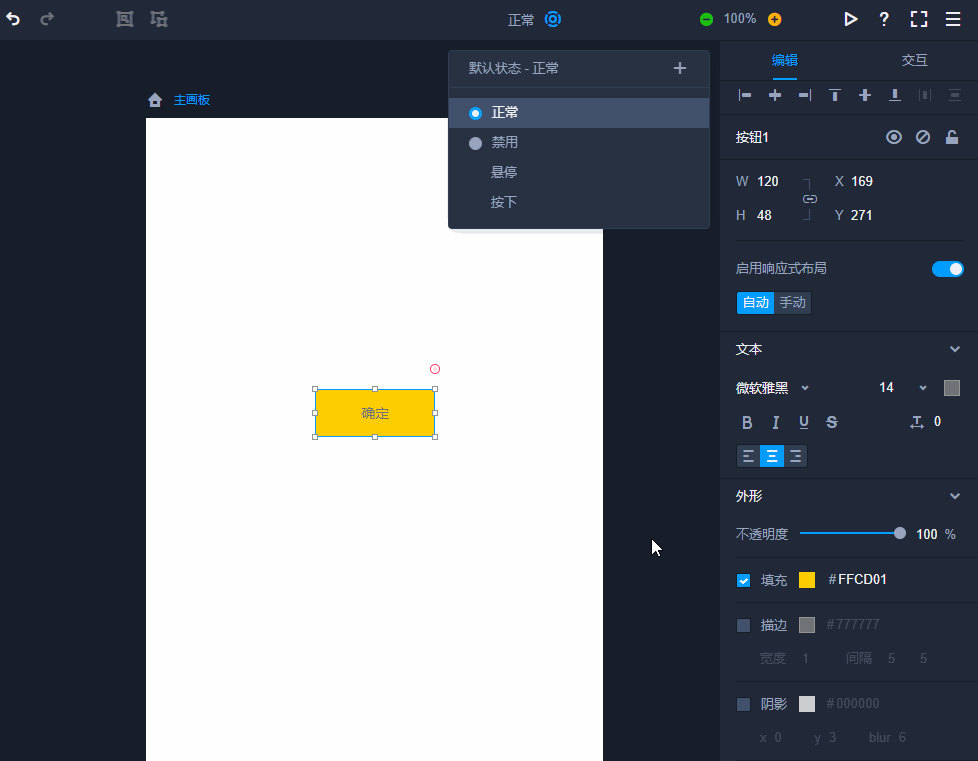Switch to the 交互 tab
Image resolution: width=978 pixels, height=761 pixels.
[x=914, y=60]
